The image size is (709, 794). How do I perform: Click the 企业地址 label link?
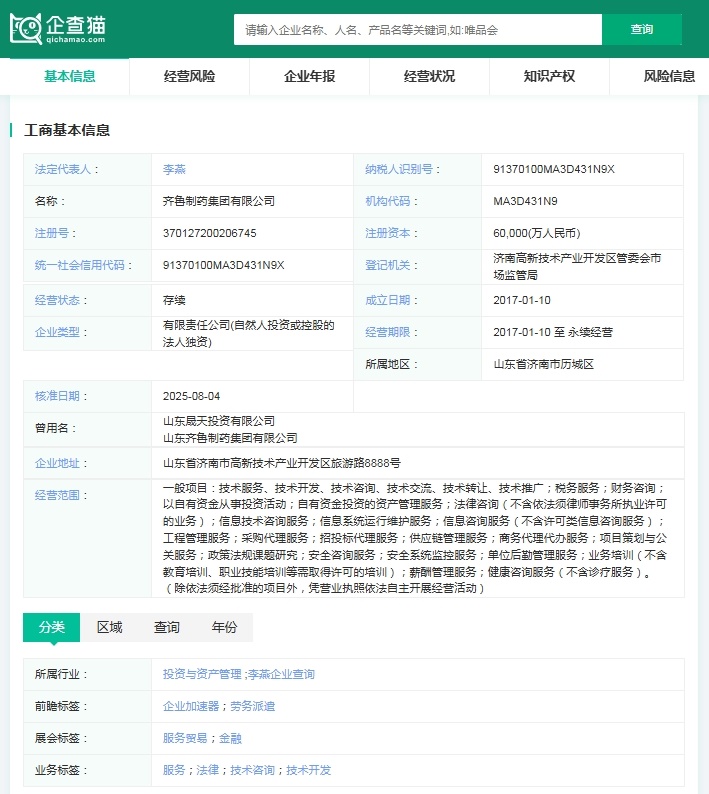pyautogui.click(x=57, y=463)
